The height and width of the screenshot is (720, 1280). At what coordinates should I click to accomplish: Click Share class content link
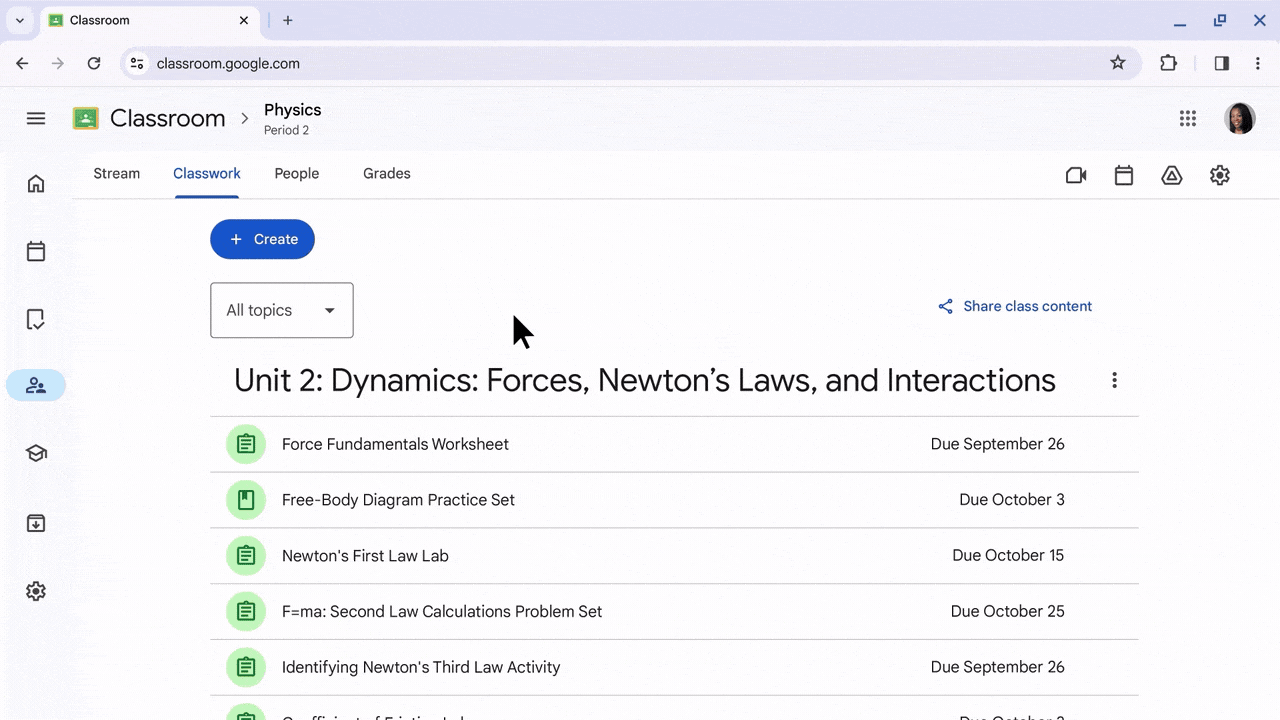[1015, 306]
